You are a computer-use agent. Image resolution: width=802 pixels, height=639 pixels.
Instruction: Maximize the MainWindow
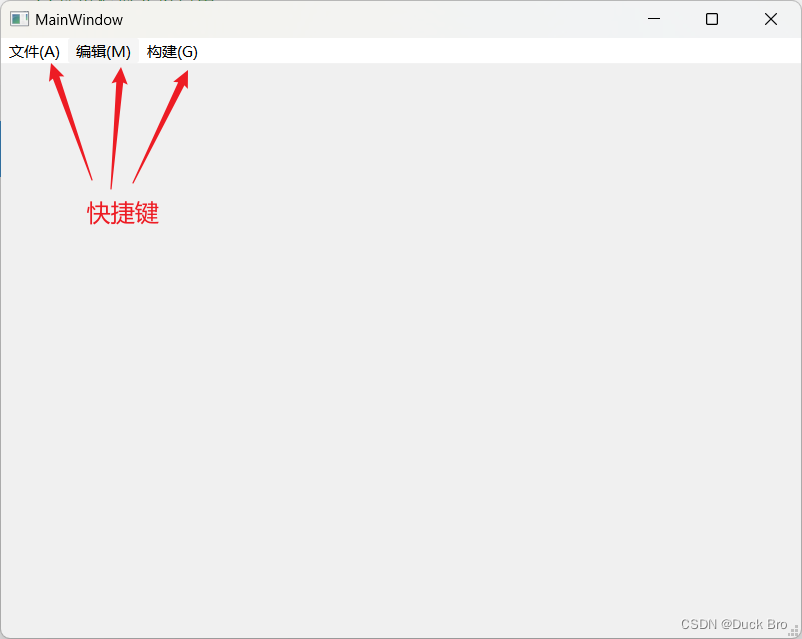[711, 19]
